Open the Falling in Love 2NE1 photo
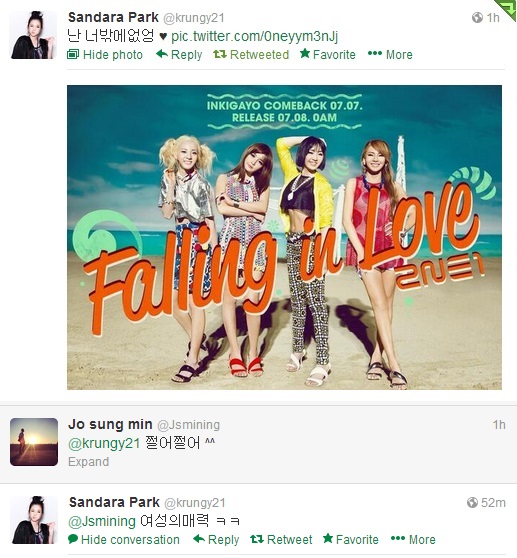Viewport: 517px width, 558px height. tap(284, 237)
